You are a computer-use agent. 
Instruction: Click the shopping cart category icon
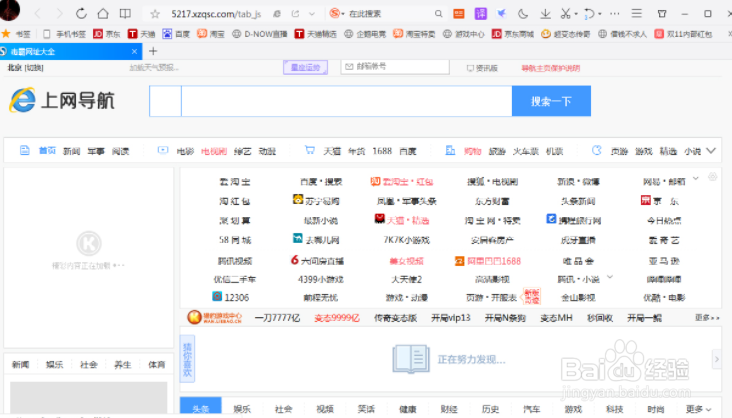(310, 150)
